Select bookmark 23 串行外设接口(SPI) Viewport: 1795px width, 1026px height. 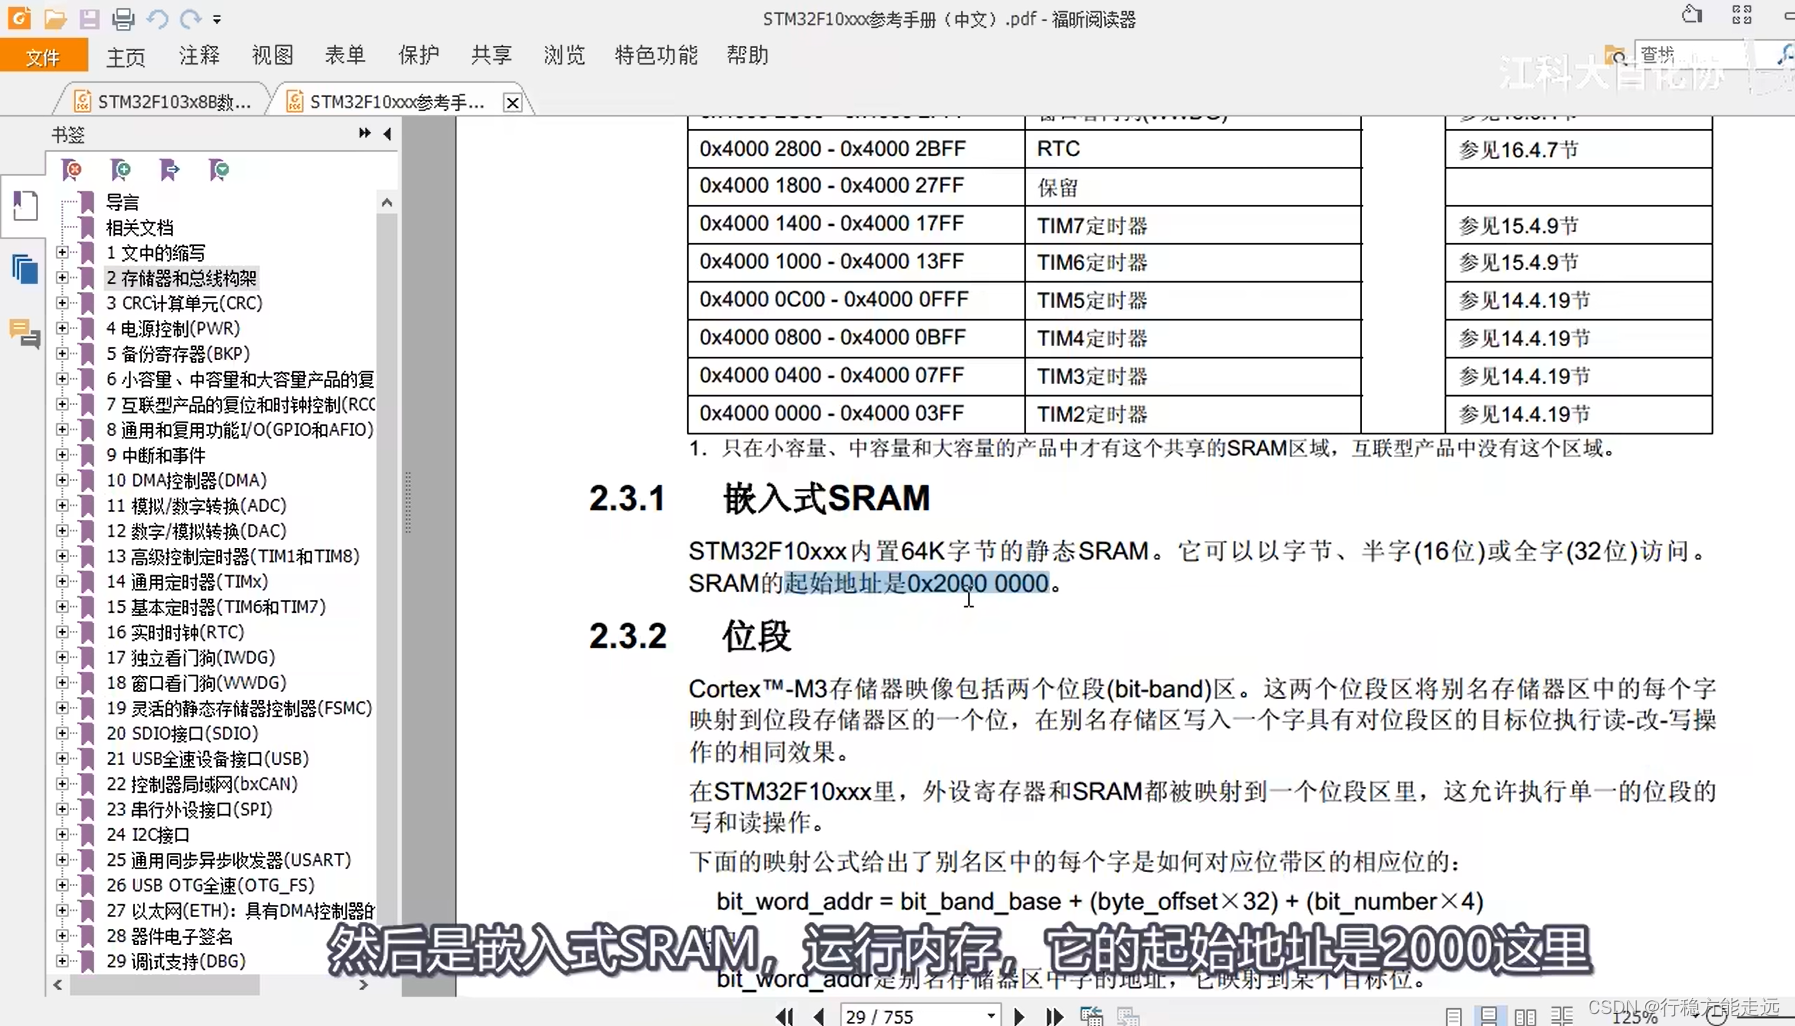click(189, 809)
